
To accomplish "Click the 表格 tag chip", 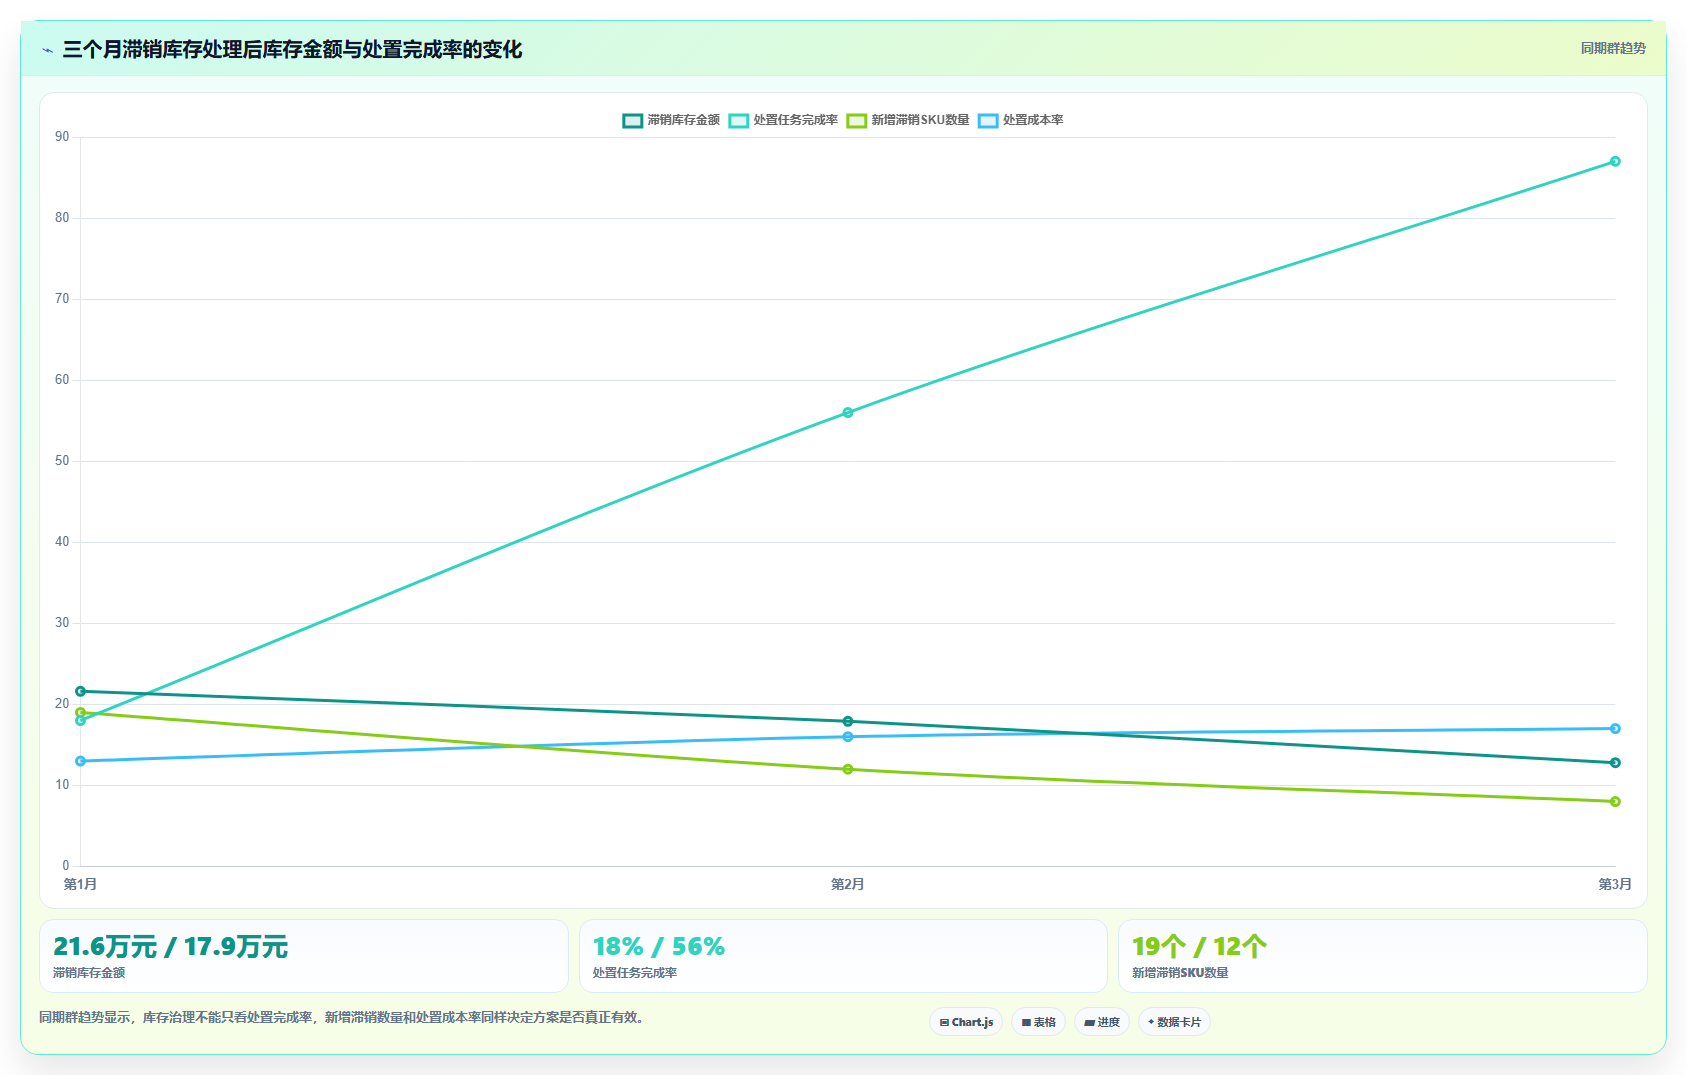I will pos(1038,1022).
